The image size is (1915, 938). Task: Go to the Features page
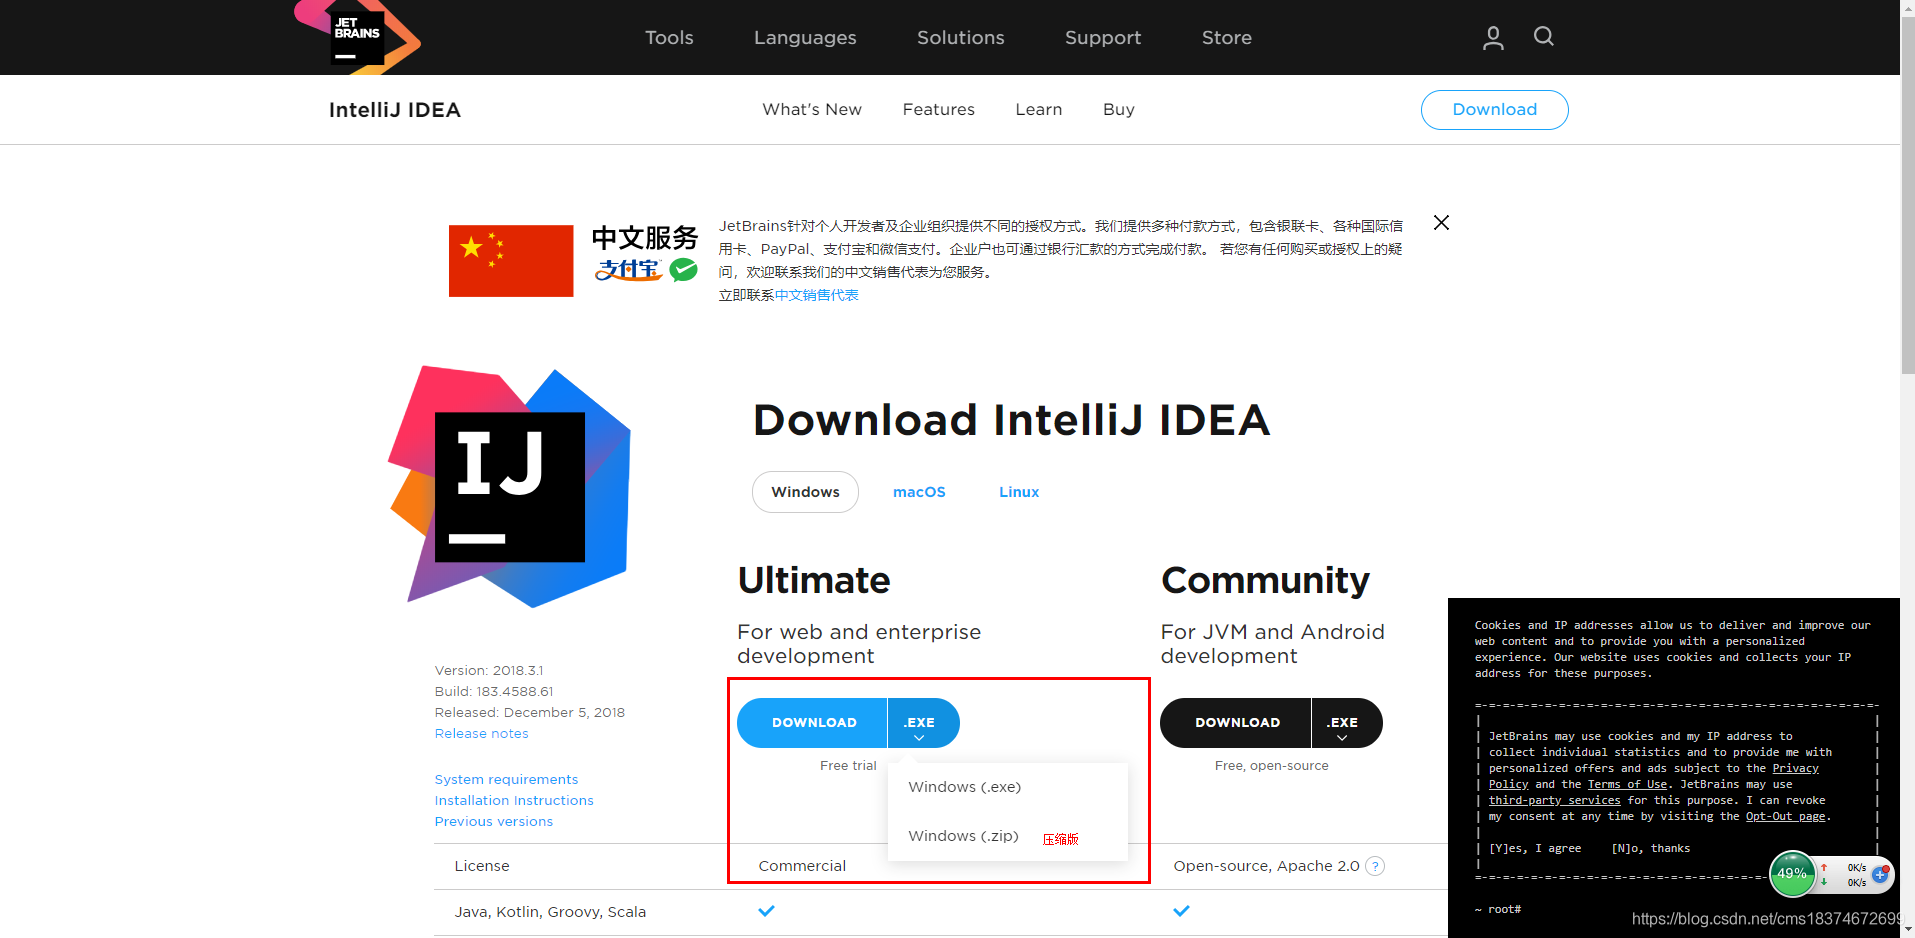coord(939,110)
